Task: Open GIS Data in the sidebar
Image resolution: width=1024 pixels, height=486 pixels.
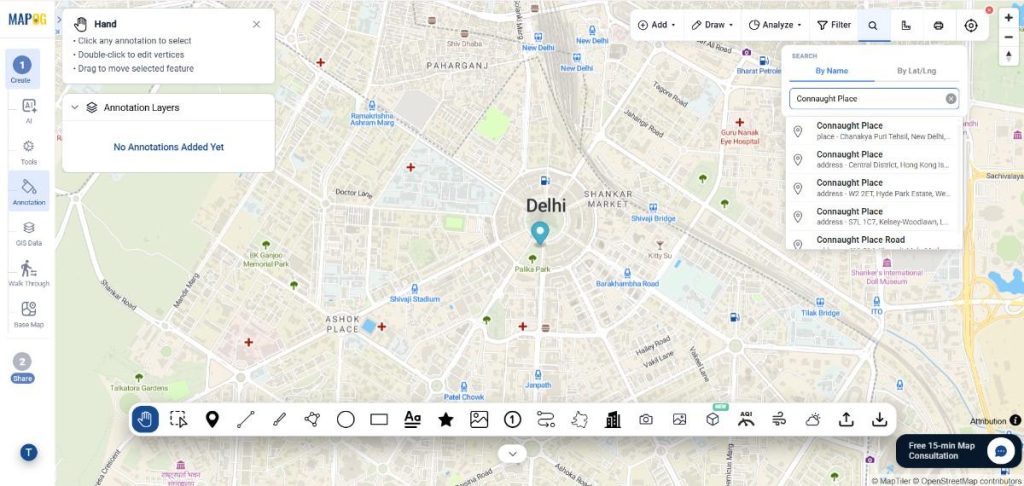Action: 29,234
